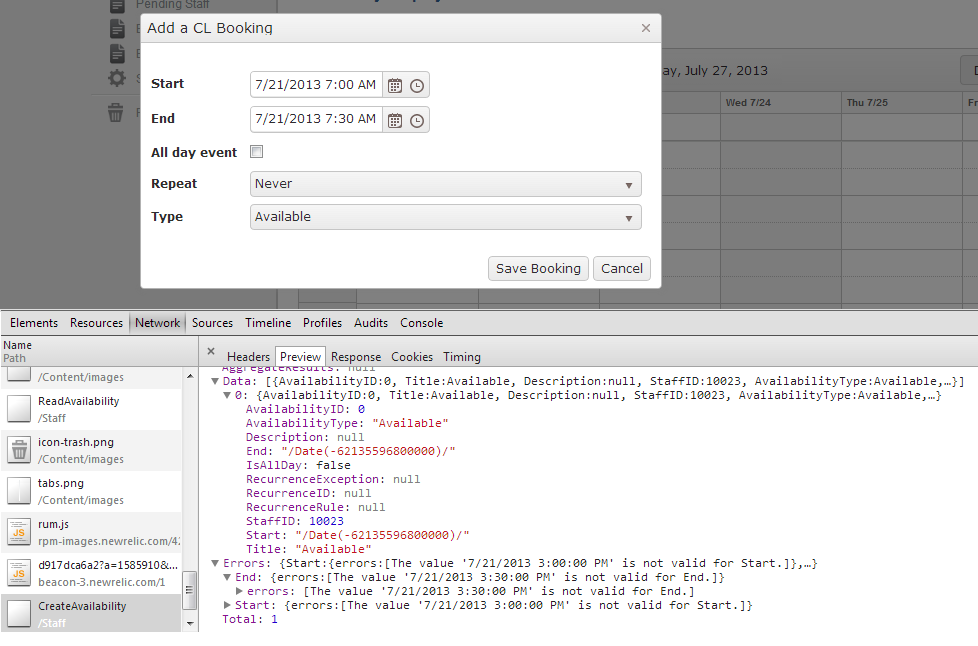Click the Total: 1 line
Viewport: 978px width, 646px height.
tap(250, 619)
